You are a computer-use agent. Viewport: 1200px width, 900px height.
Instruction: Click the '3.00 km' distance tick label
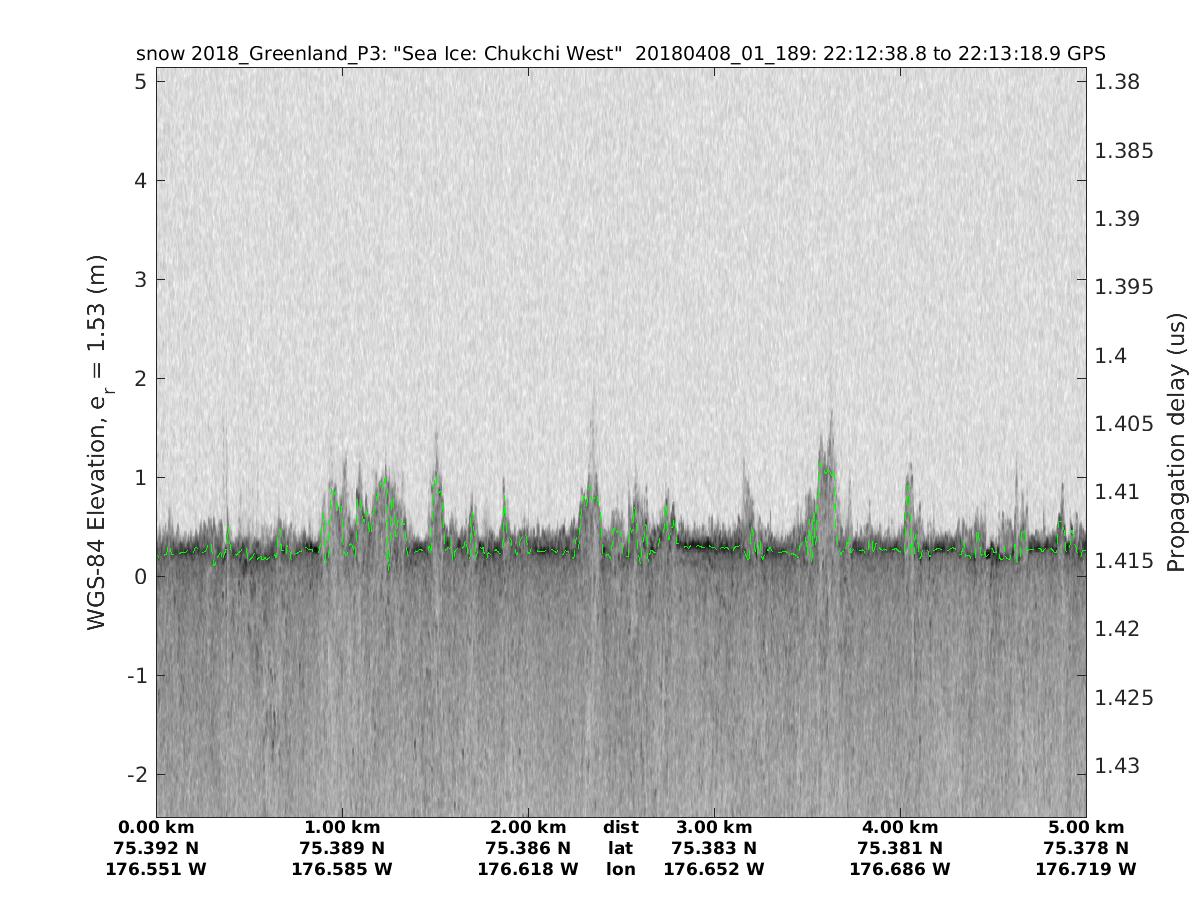[714, 827]
